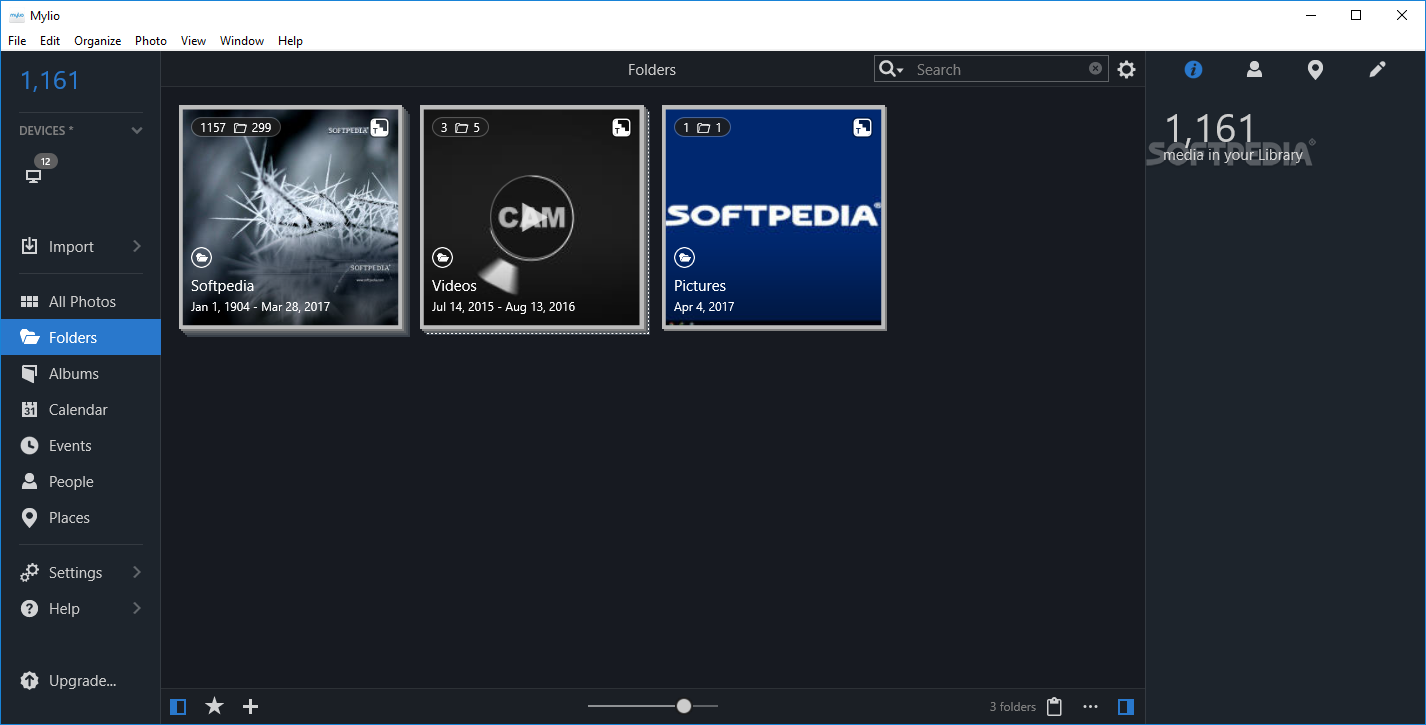Select the computer device icon
This screenshot has height=725, width=1426.
pos(33,177)
